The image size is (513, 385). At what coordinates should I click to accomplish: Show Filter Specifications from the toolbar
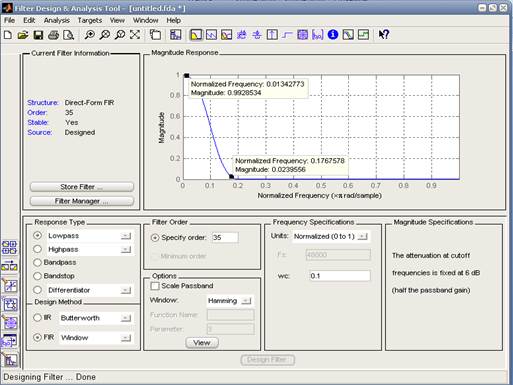pos(175,35)
